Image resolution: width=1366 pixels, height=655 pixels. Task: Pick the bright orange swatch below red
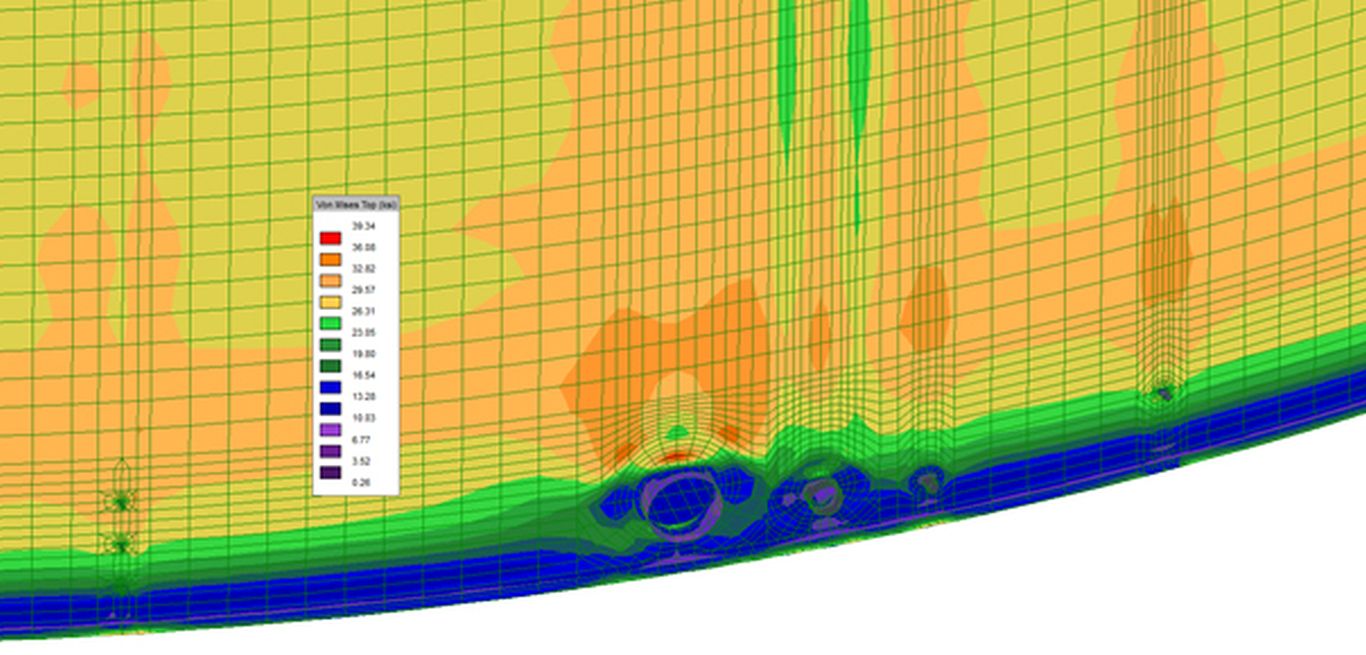click(x=330, y=259)
